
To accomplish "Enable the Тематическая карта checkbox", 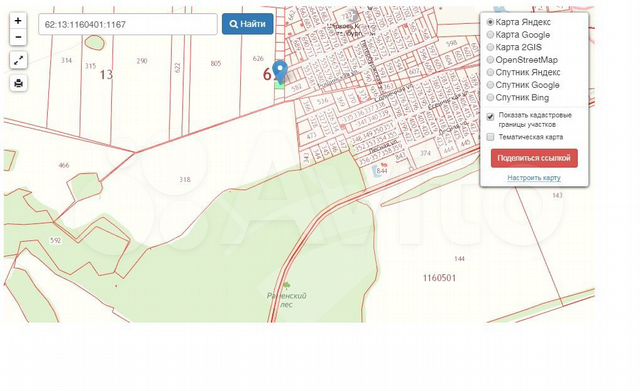I will pyautogui.click(x=490, y=137).
